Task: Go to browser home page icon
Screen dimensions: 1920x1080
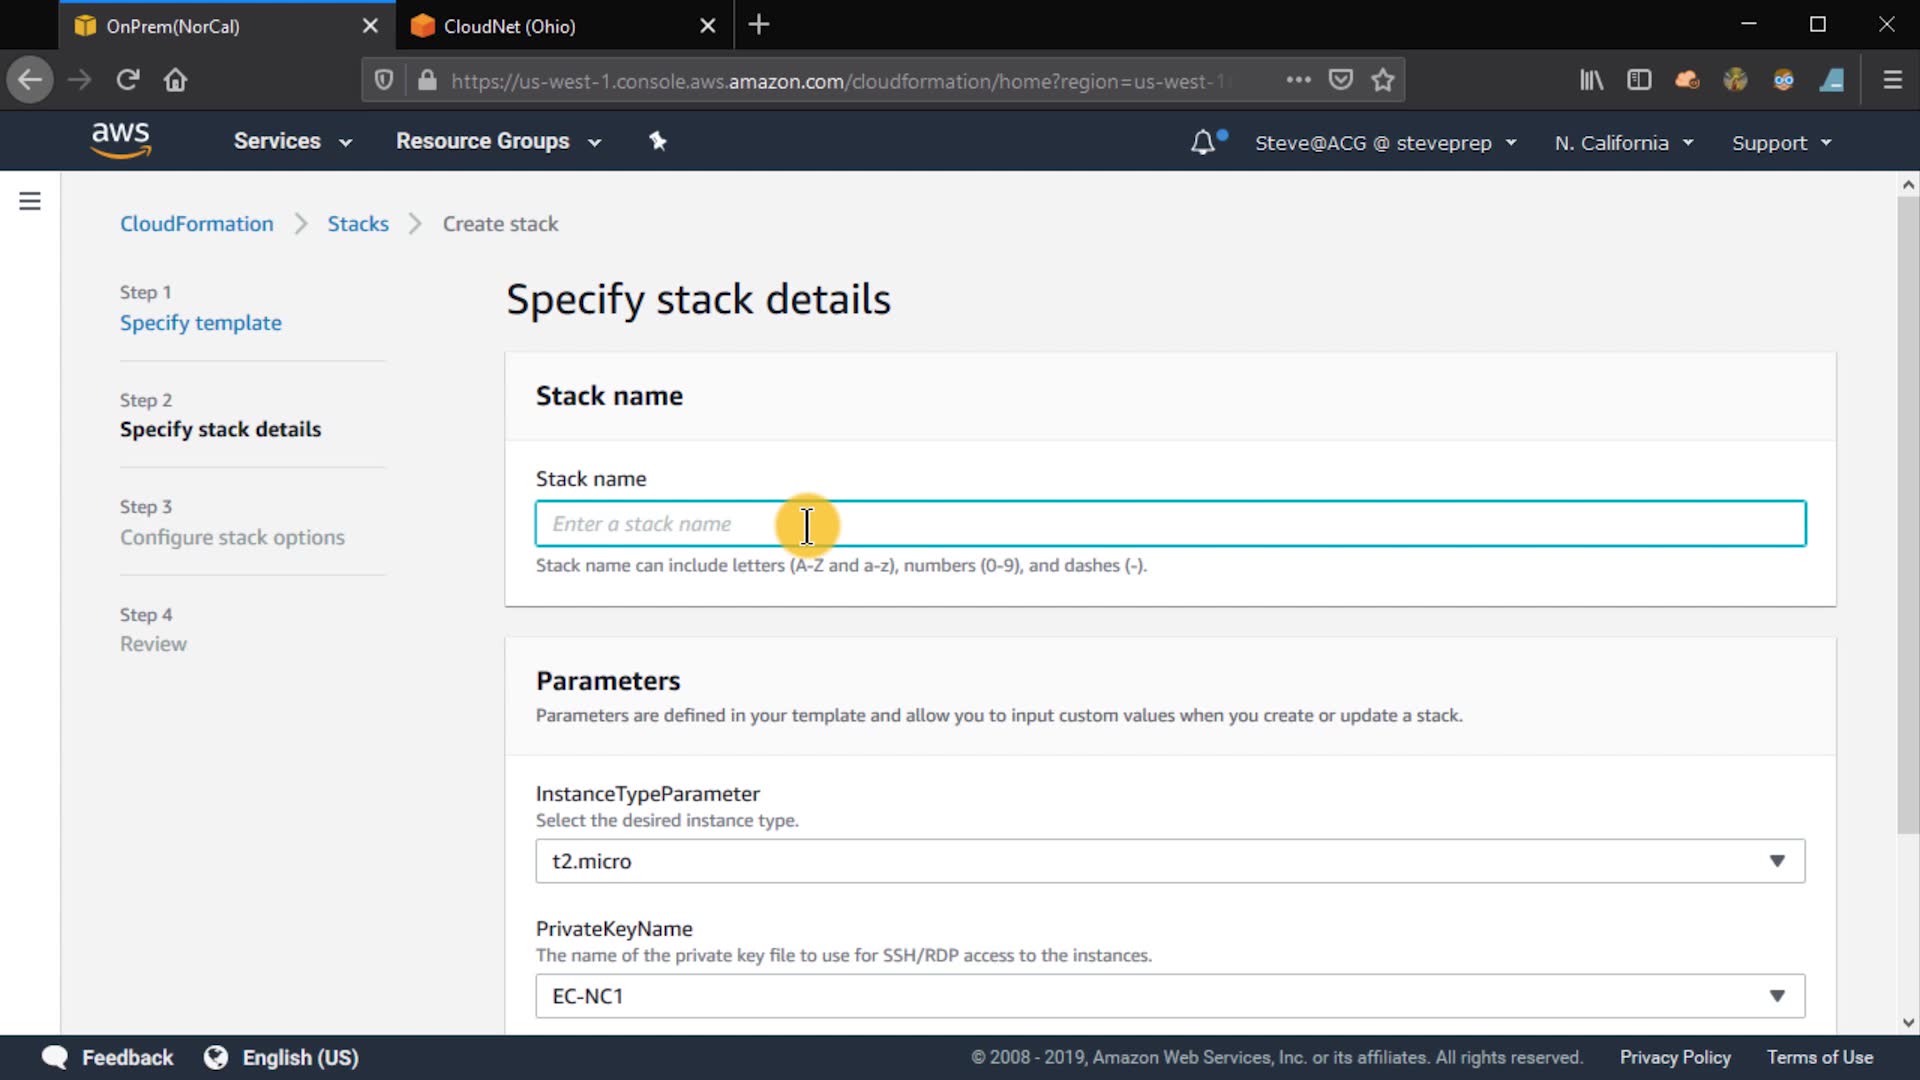Action: coord(175,80)
